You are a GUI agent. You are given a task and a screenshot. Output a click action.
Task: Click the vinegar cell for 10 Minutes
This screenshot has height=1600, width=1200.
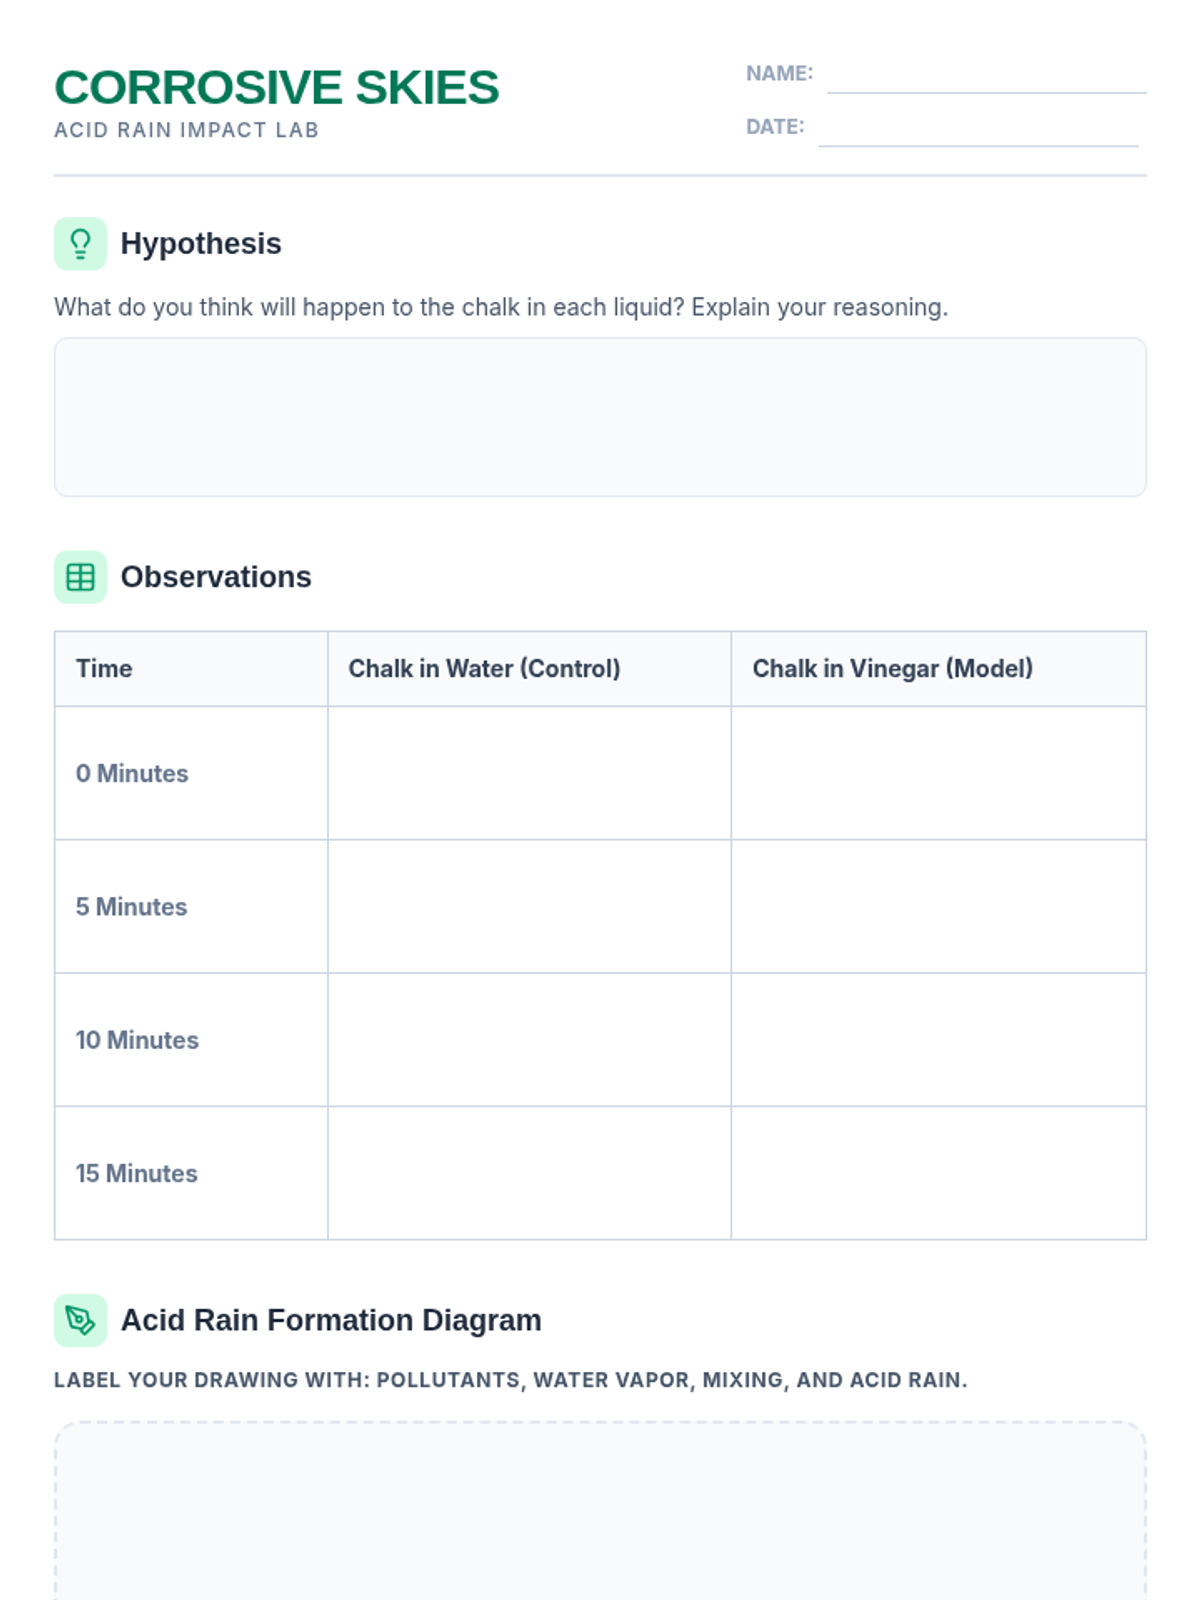pos(938,1040)
